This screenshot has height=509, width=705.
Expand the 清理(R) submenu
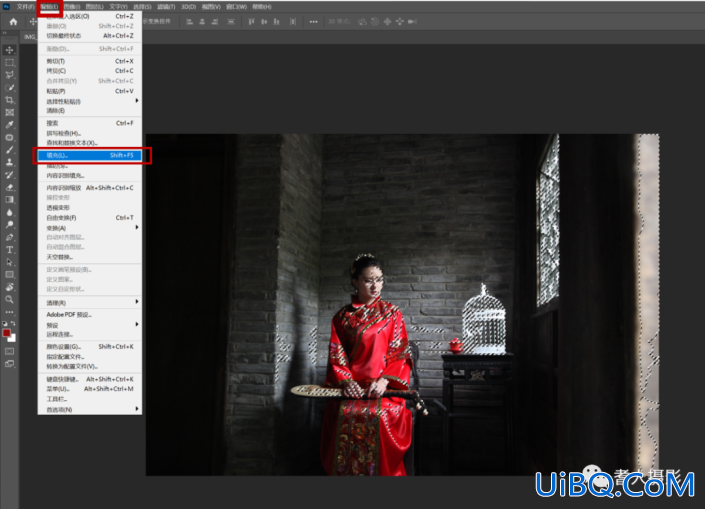click(x=89, y=303)
